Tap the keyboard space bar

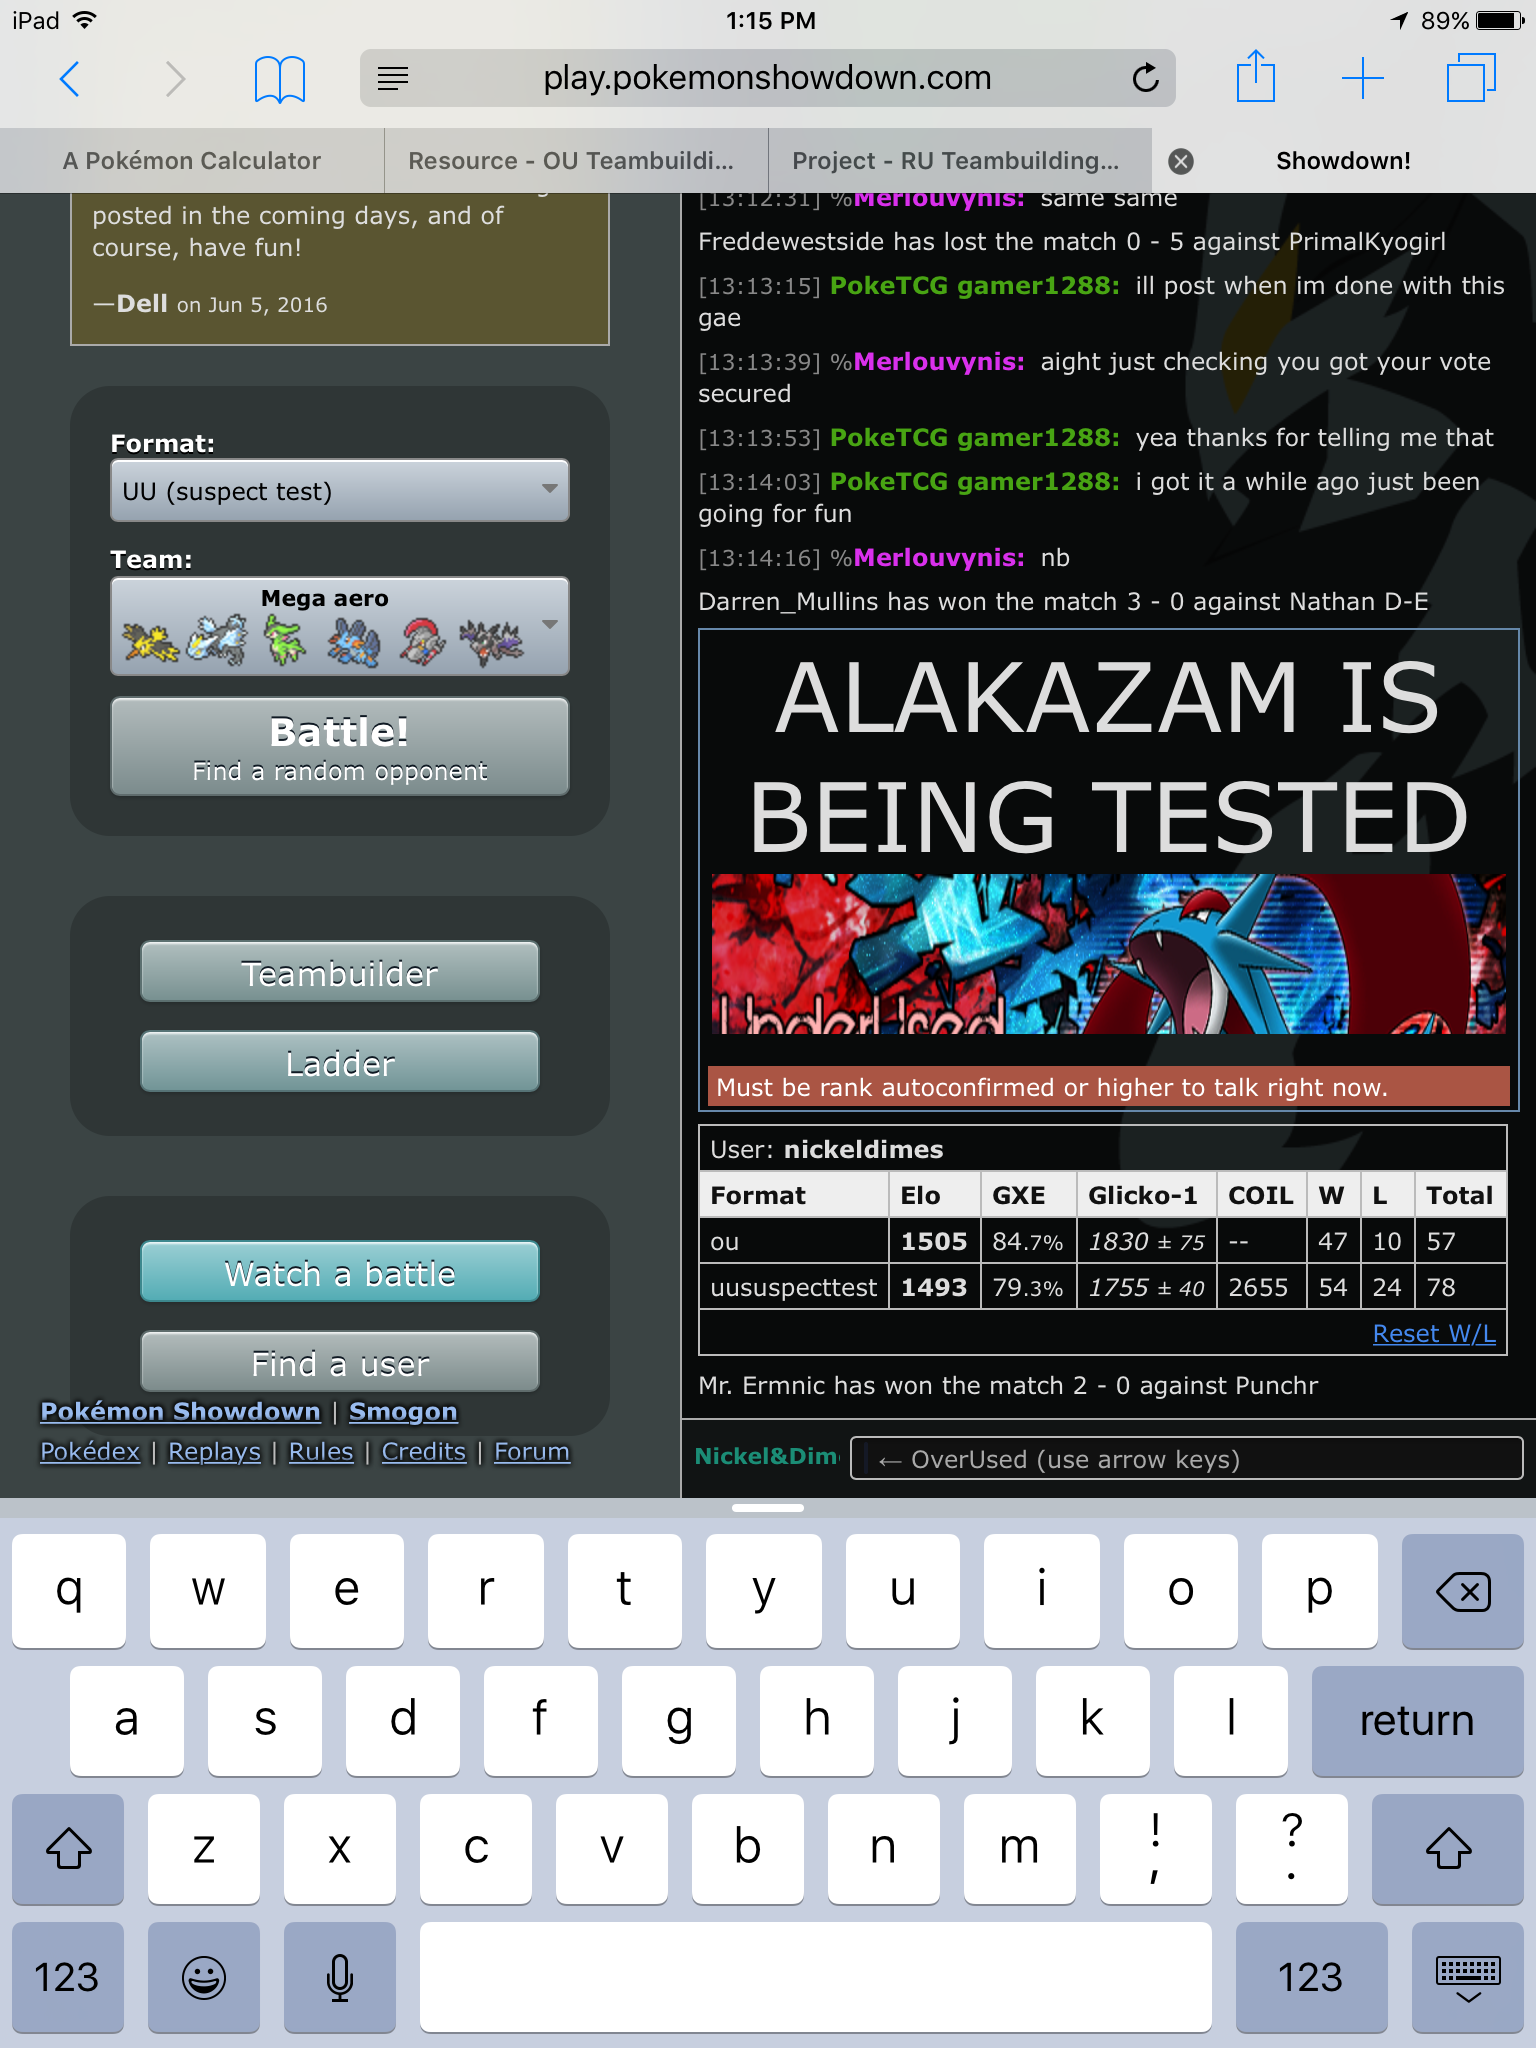[x=816, y=1977]
